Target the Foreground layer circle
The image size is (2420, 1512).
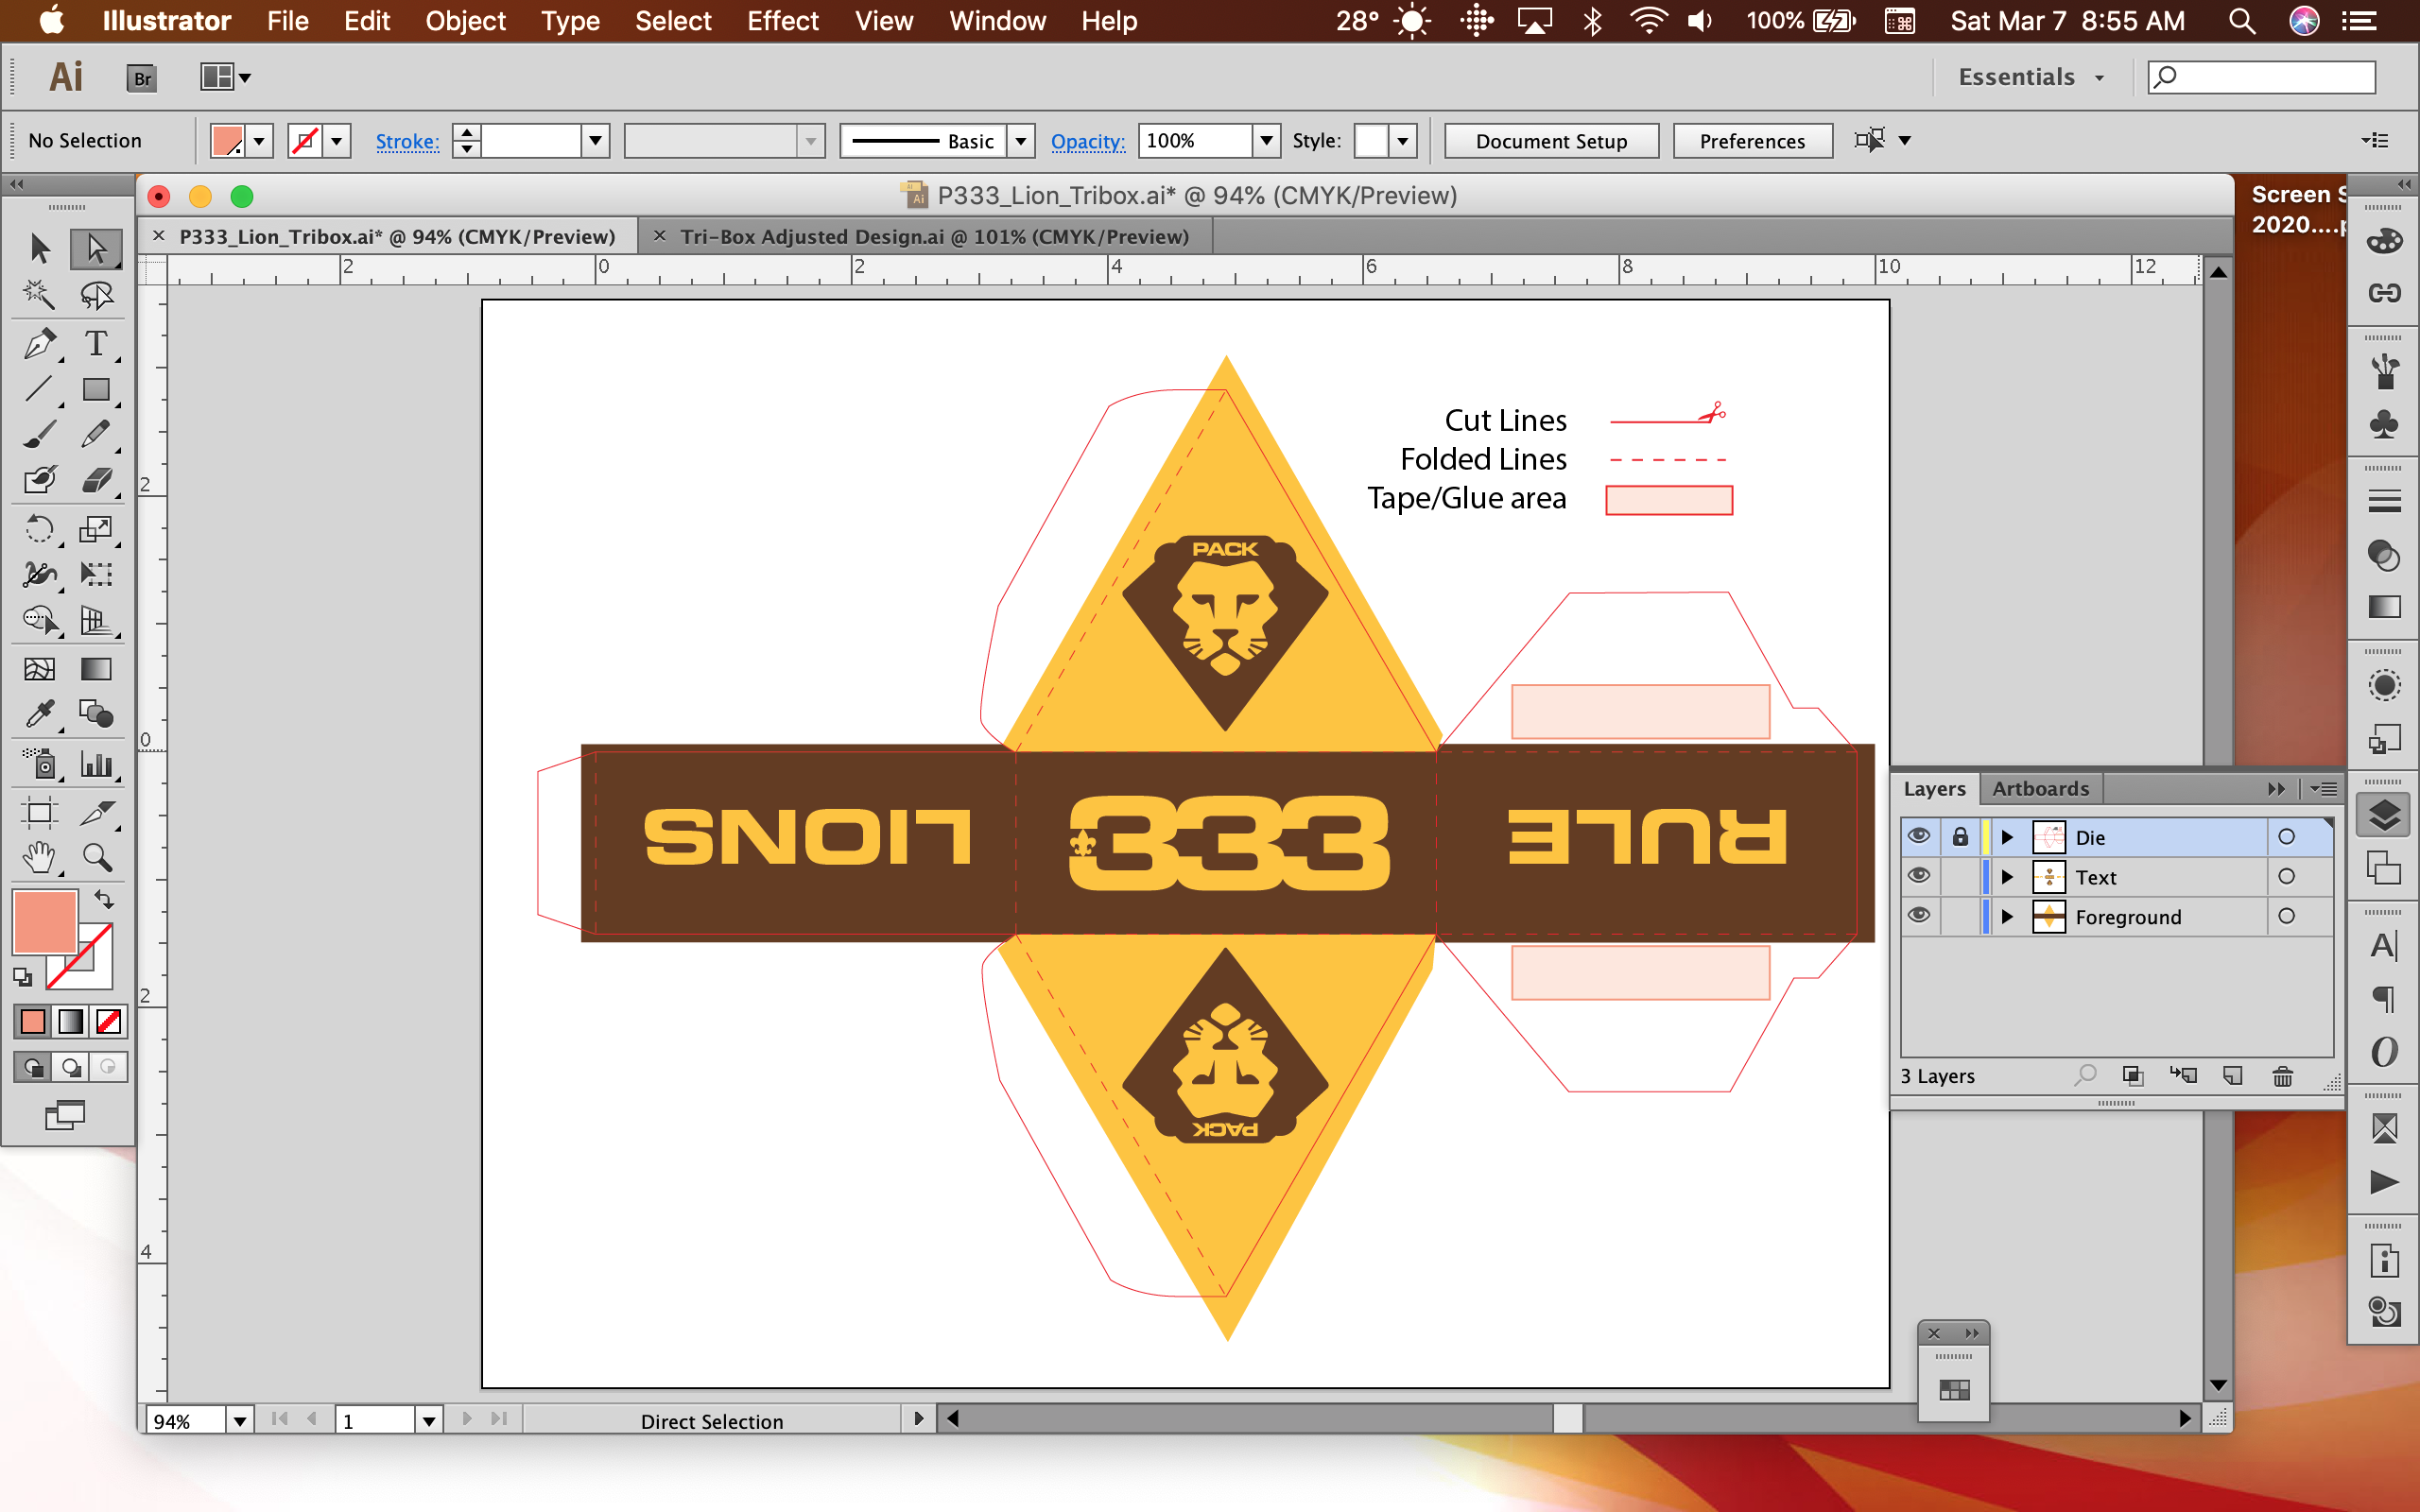[2286, 916]
